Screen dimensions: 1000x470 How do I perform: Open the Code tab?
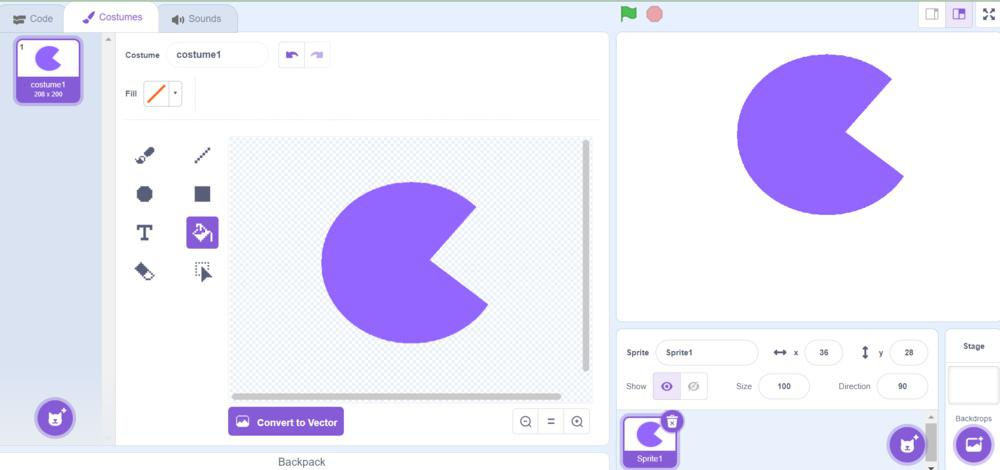pos(33,18)
